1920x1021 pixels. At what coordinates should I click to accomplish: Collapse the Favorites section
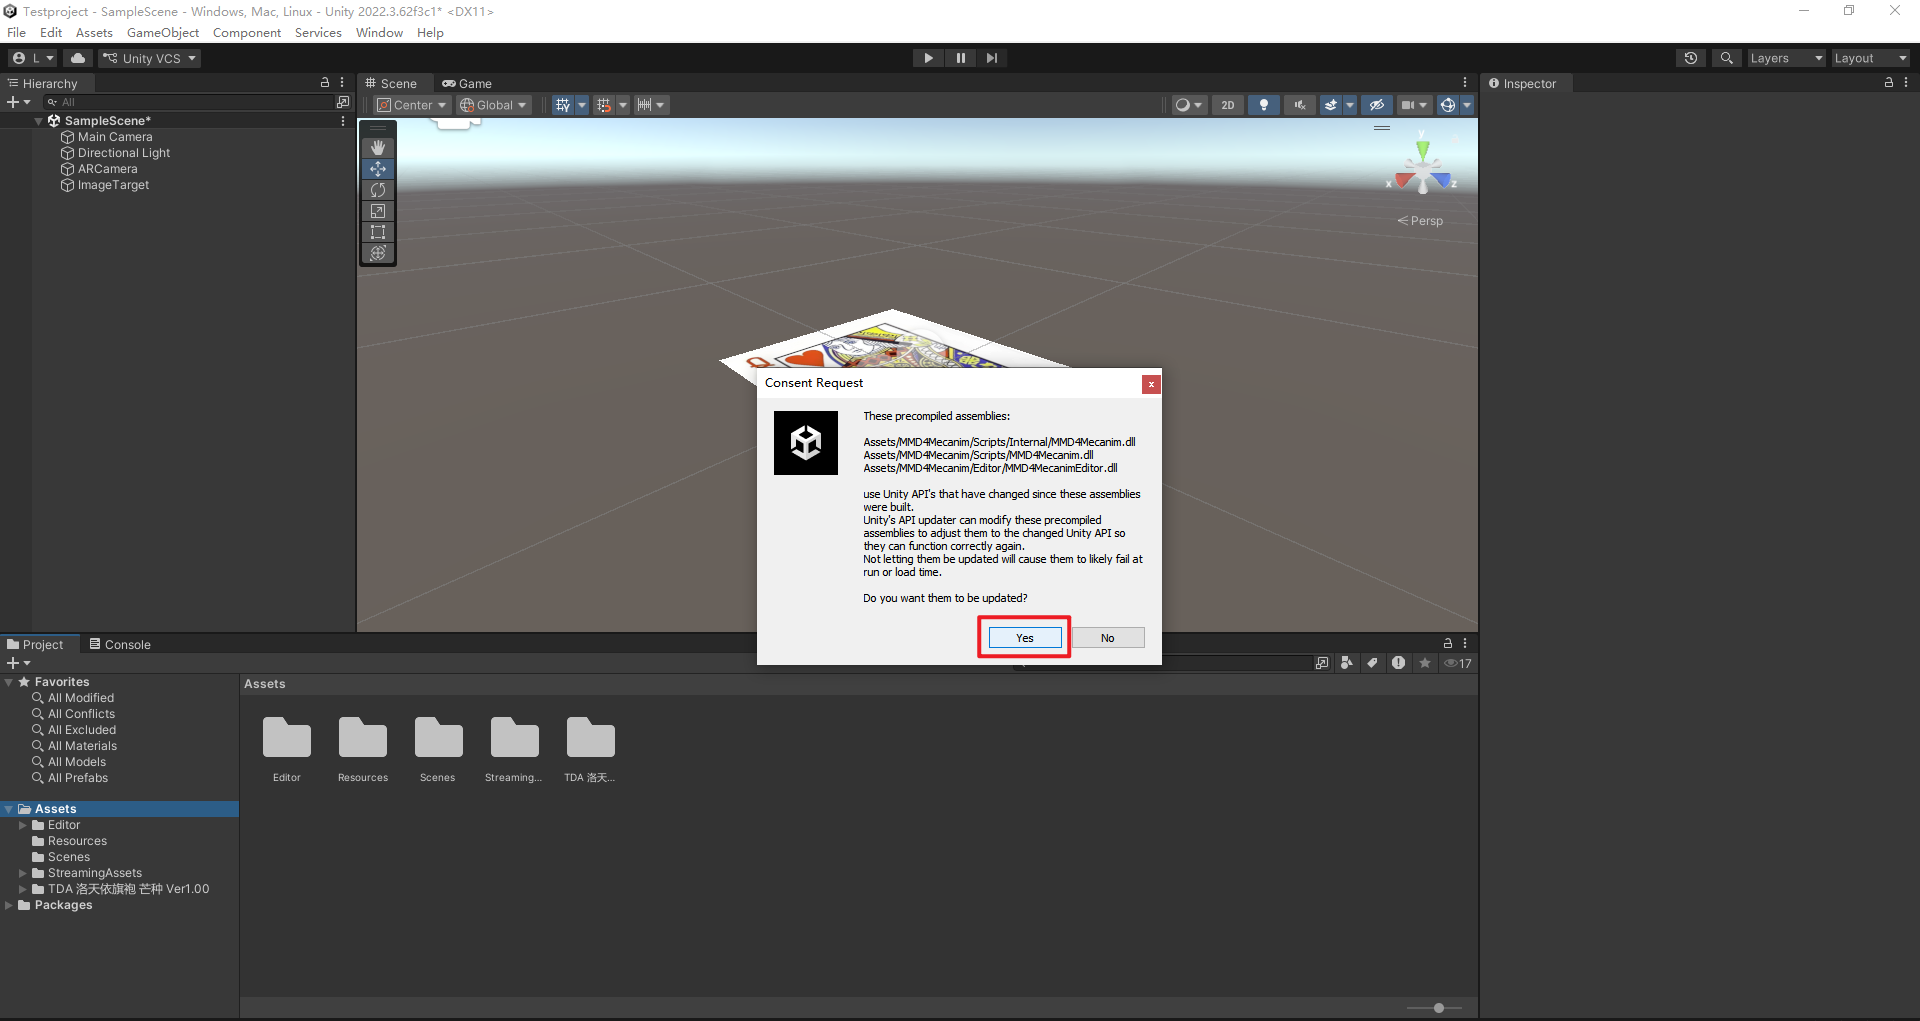pyautogui.click(x=9, y=682)
